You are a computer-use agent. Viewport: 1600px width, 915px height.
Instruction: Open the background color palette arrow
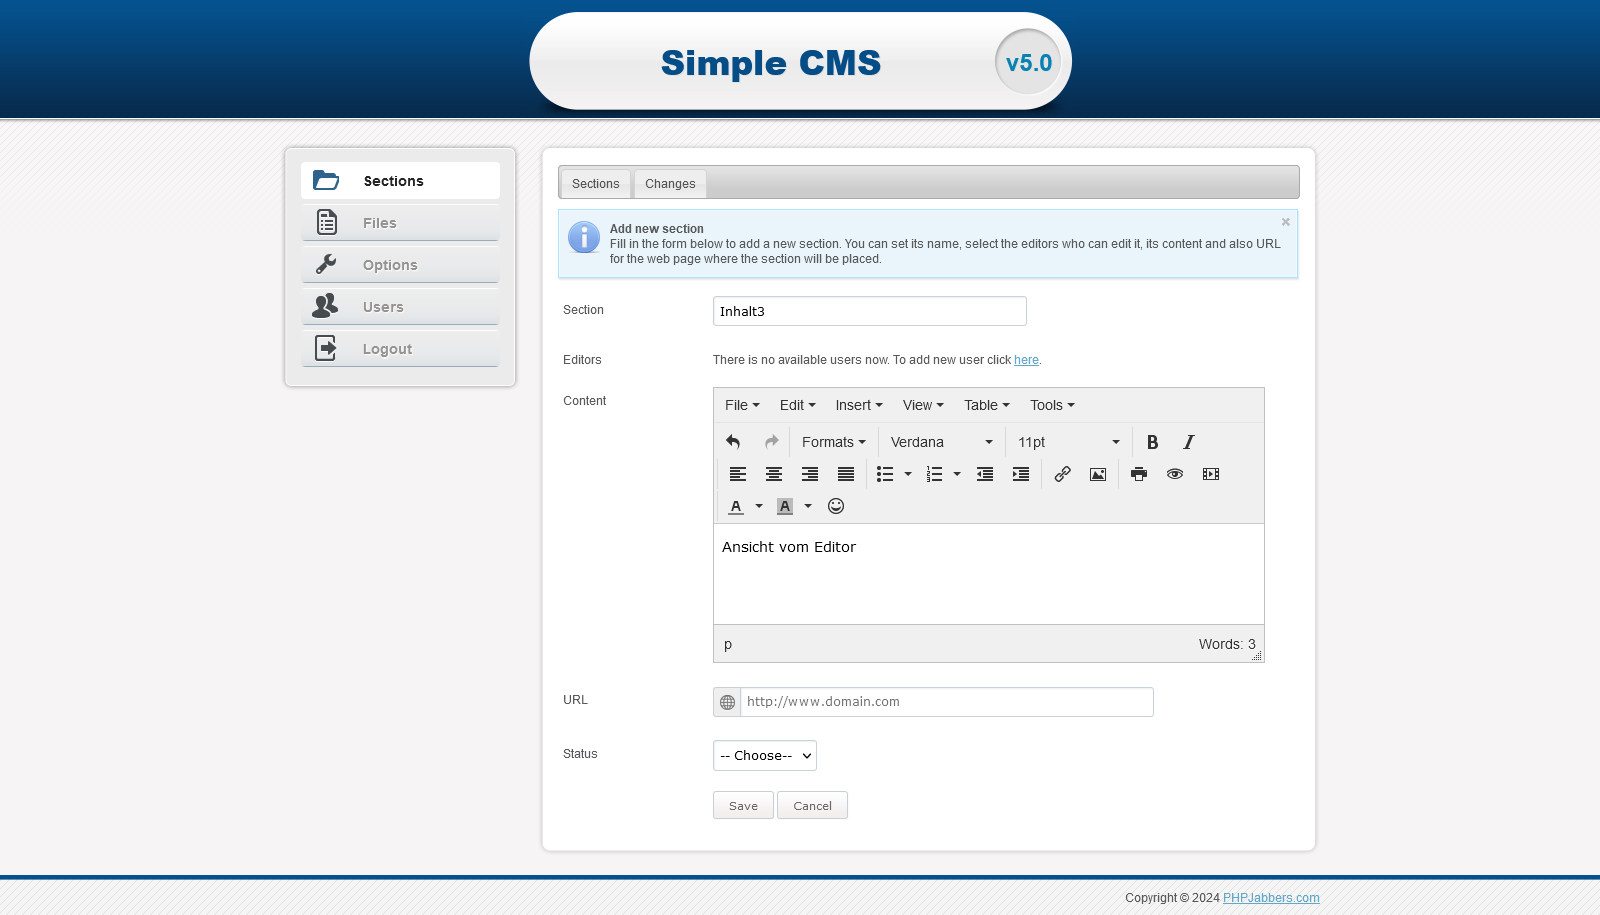pyautogui.click(x=808, y=506)
